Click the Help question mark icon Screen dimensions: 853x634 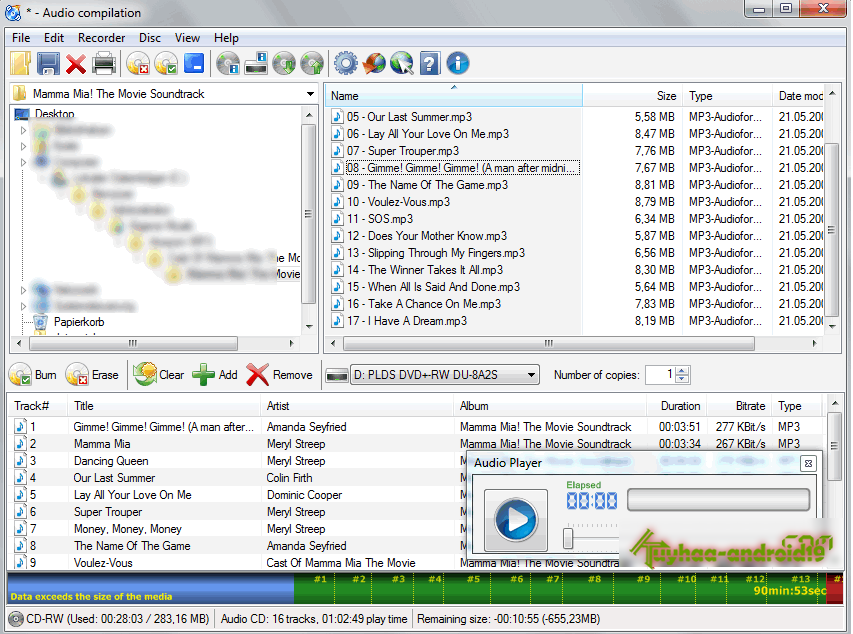tap(428, 63)
